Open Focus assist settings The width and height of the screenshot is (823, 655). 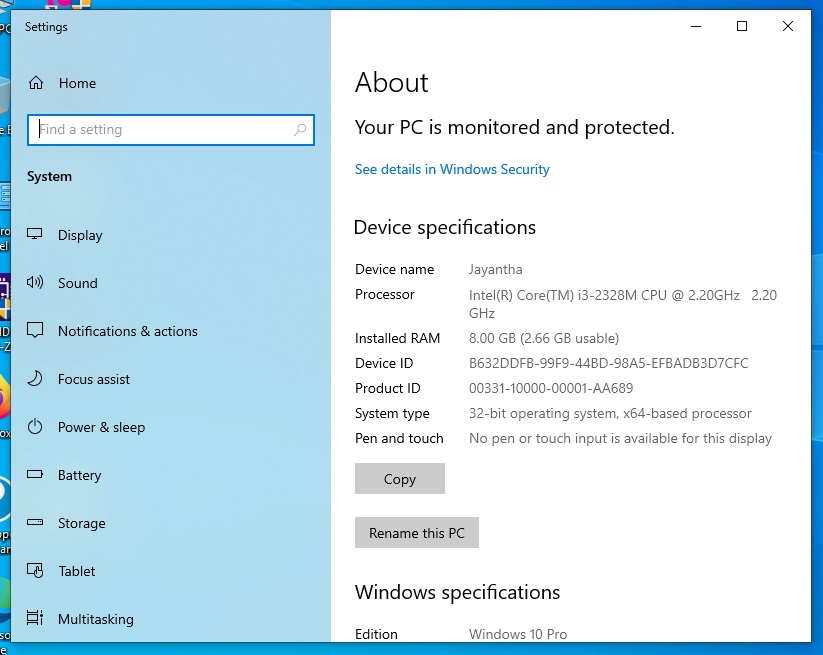coord(93,379)
